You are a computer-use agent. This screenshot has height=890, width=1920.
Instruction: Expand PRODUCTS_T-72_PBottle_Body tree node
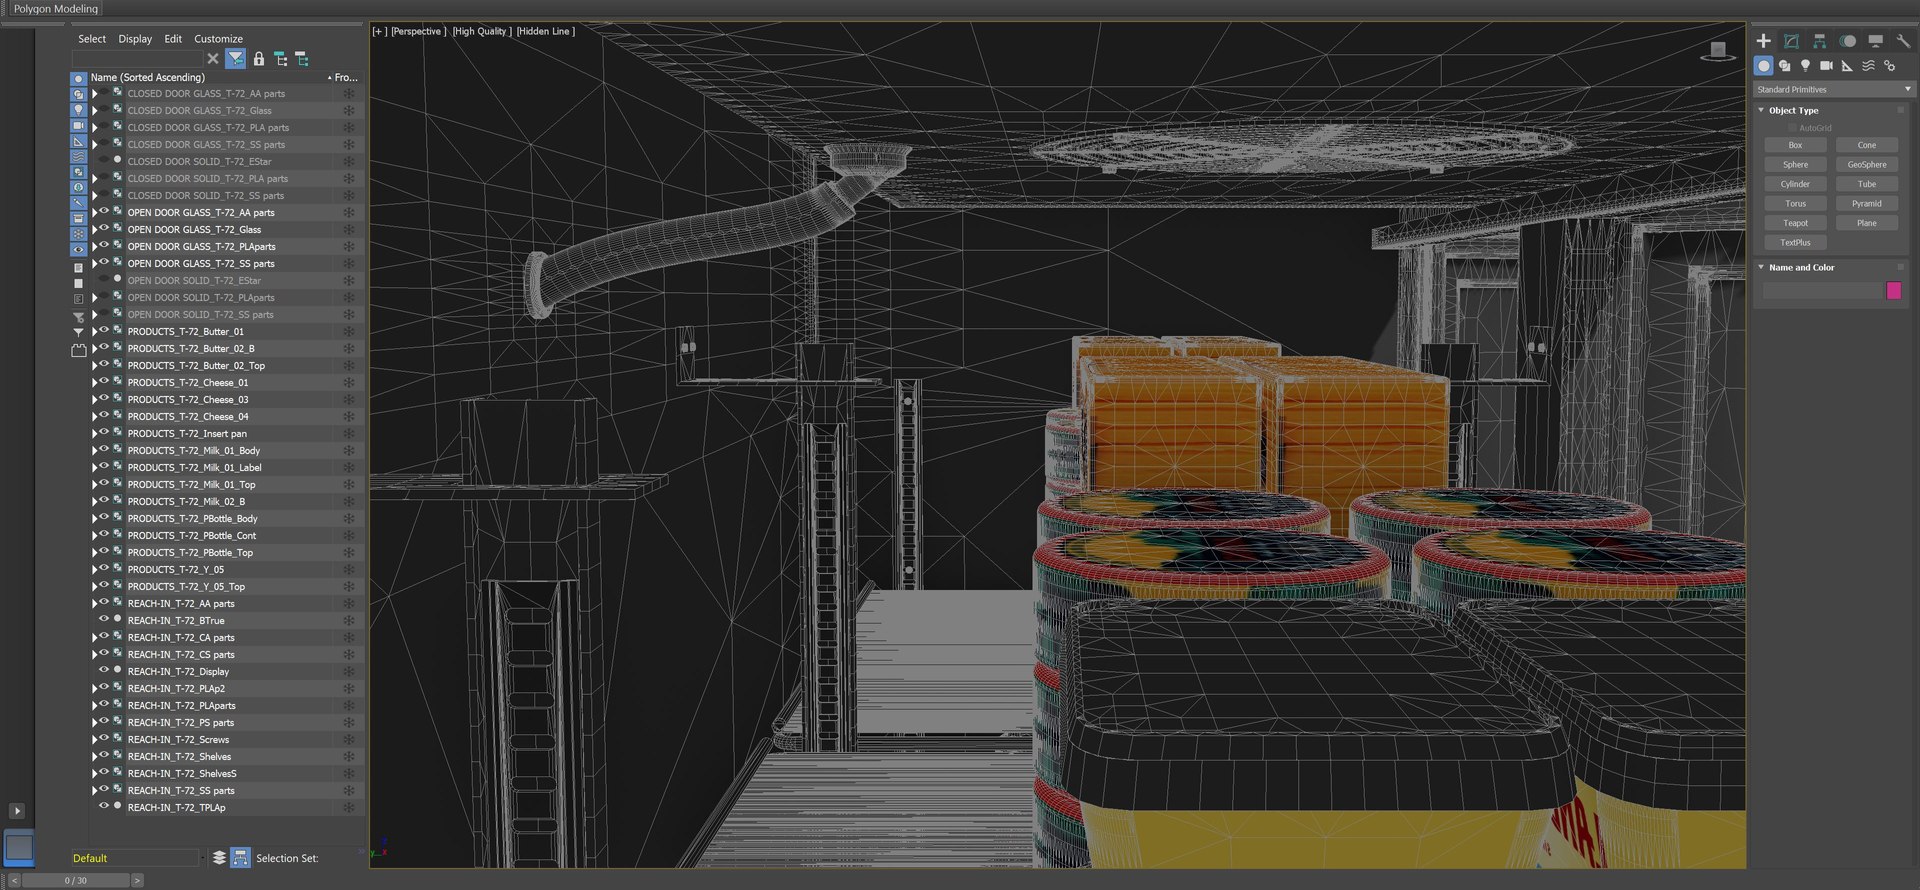(95, 518)
